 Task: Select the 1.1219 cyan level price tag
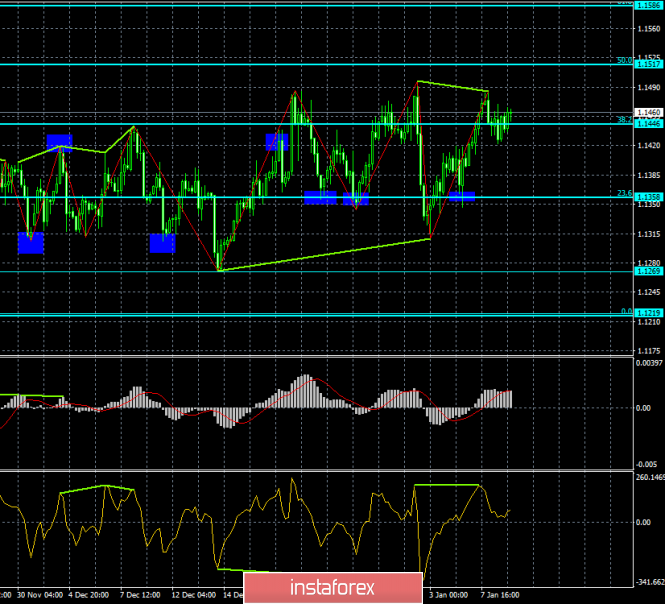(x=649, y=313)
